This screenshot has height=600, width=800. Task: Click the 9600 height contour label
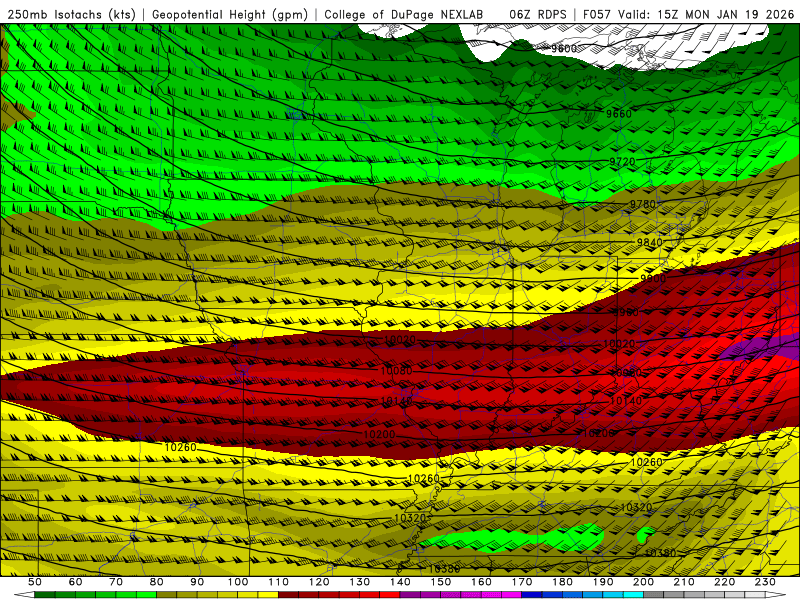(x=564, y=48)
